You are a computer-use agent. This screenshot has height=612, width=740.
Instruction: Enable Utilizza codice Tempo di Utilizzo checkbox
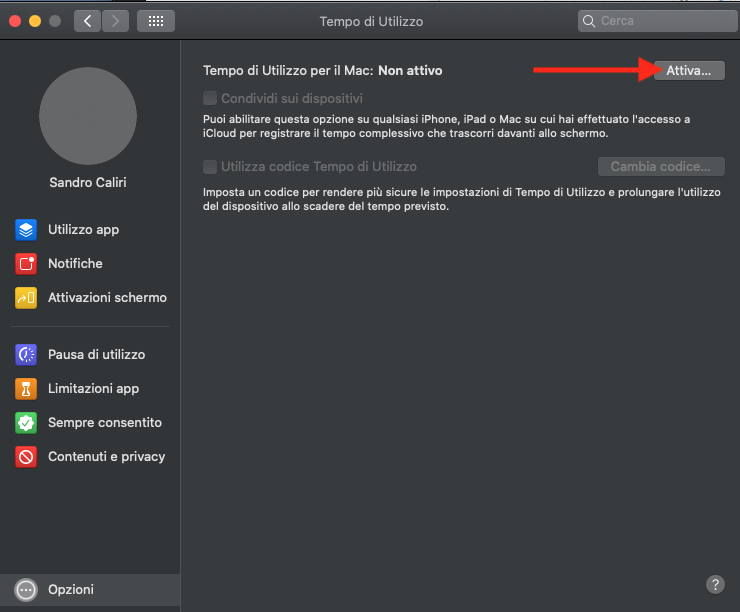[x=210, y=167]
